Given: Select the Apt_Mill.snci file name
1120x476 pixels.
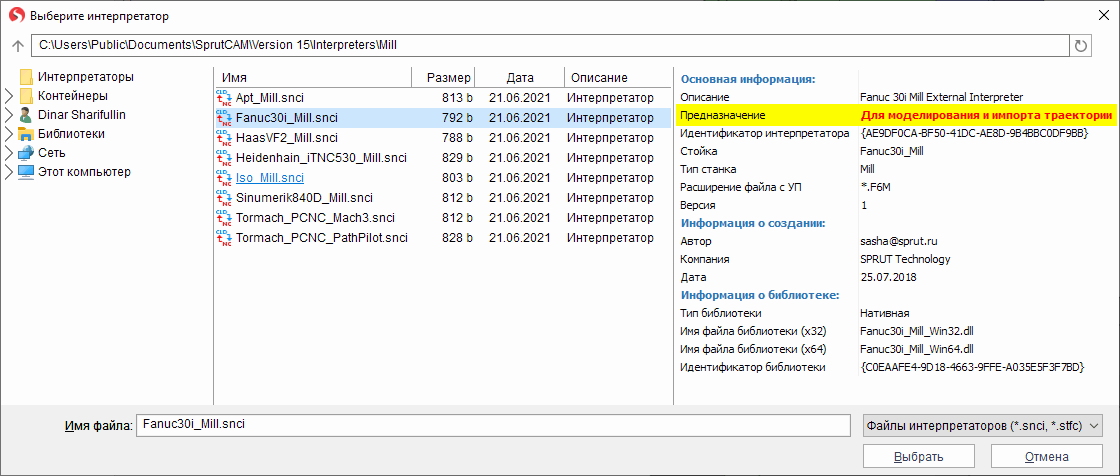Looking at the screenshot, I should pos(270,98).
